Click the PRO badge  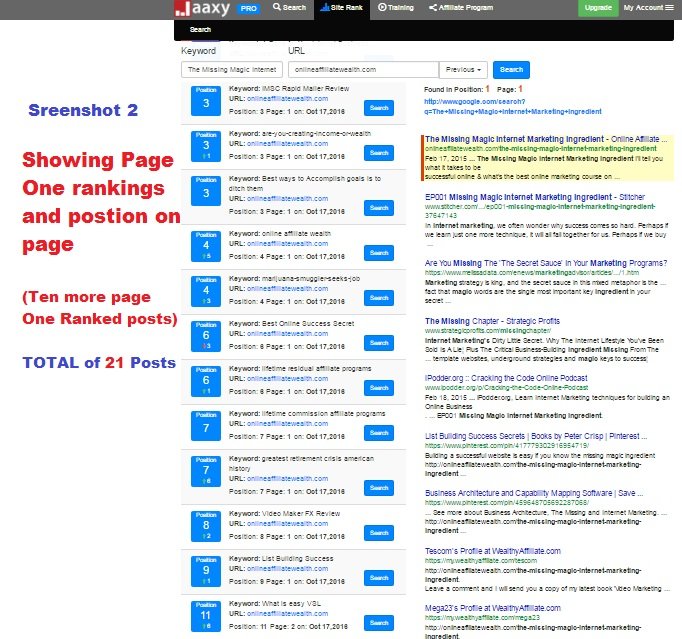point(248,8)
